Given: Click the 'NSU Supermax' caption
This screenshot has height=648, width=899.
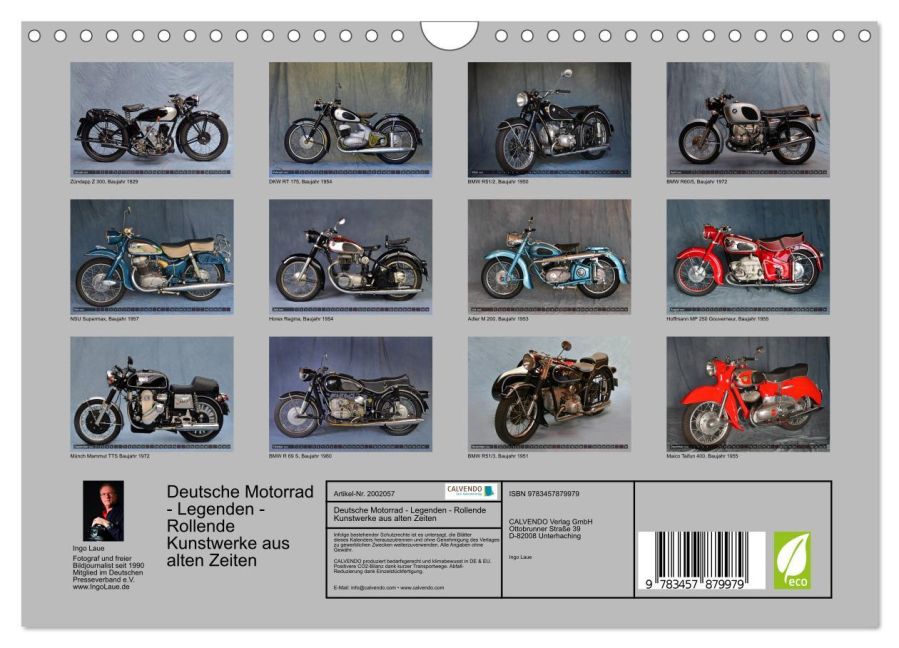Looking at the screenshot, I should pyautogui.click(x=104, y=319).
